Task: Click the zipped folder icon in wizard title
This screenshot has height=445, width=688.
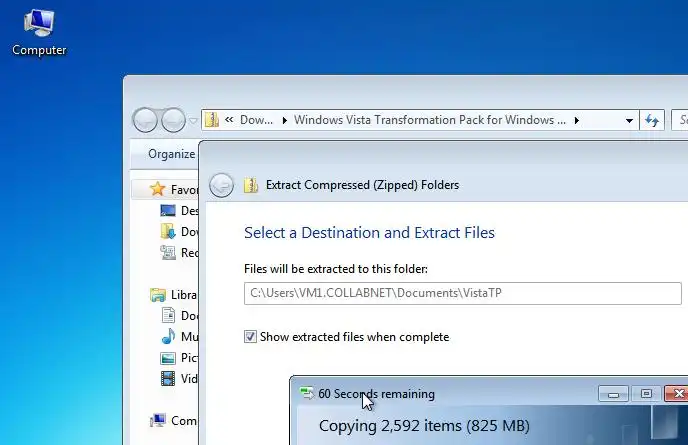Action: click(x=251, y=185)
